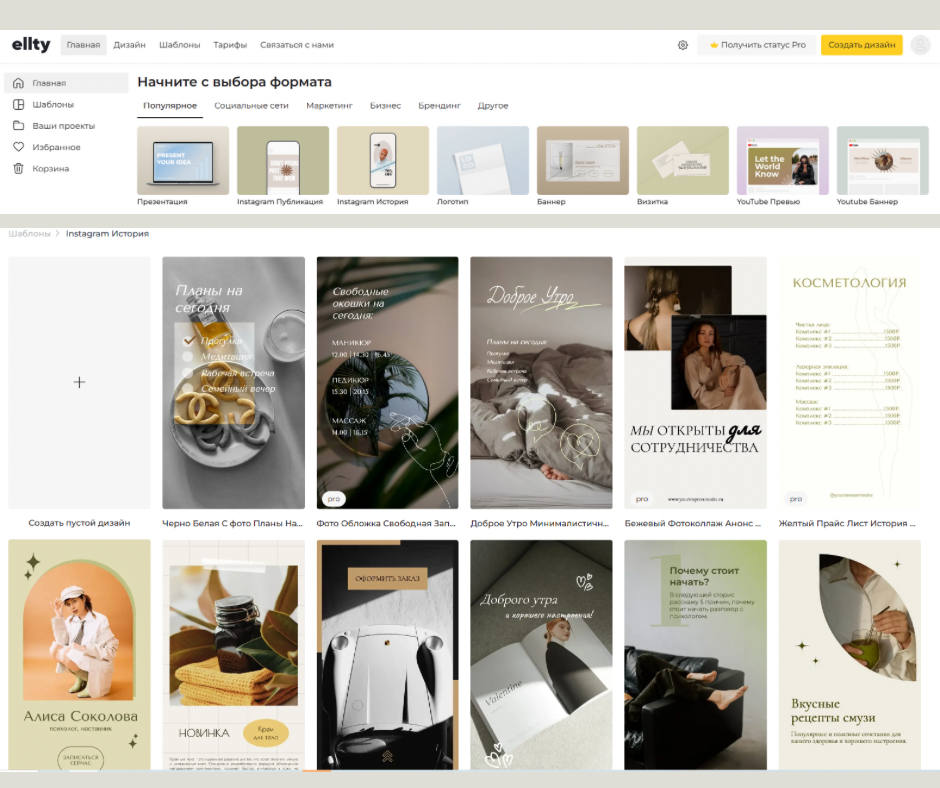Click the user profile avatar icon

click(919, 45)
